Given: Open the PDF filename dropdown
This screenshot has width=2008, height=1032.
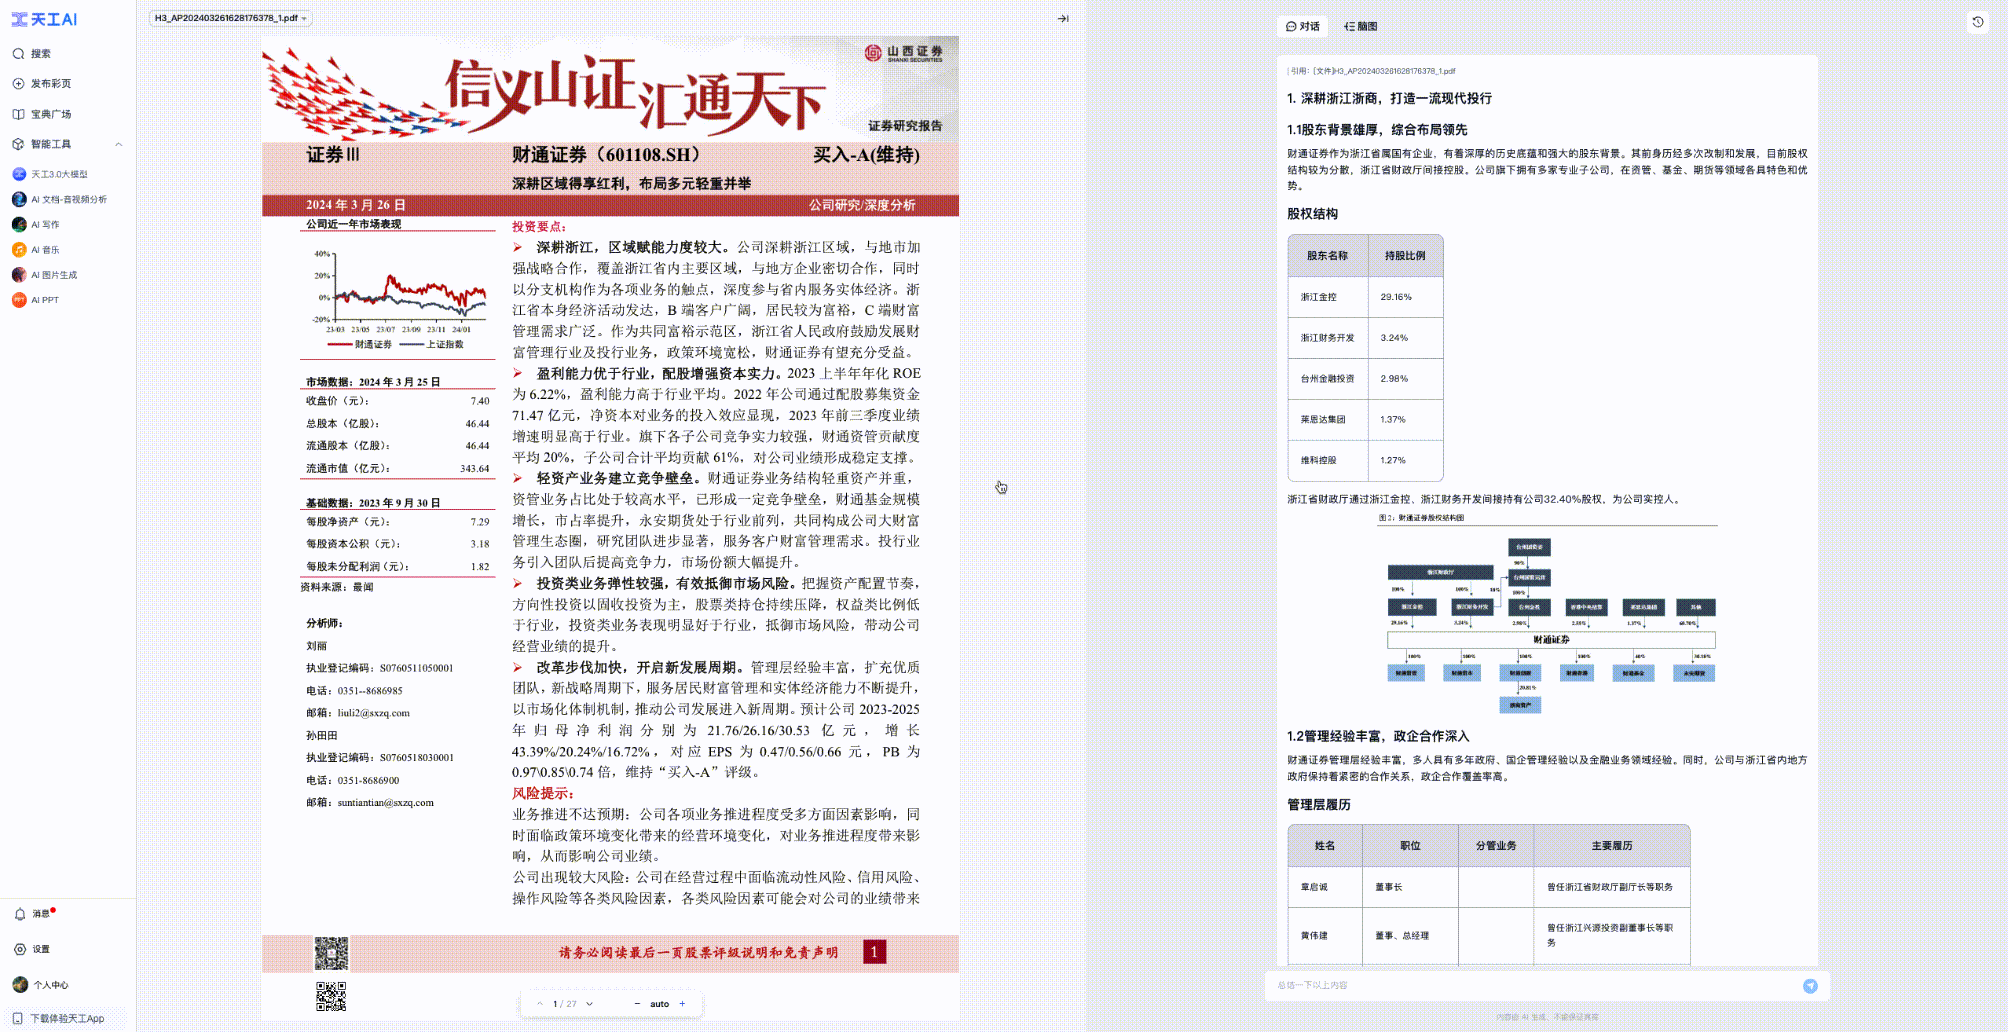Looking at the screenshot, I should click(306, 17).
